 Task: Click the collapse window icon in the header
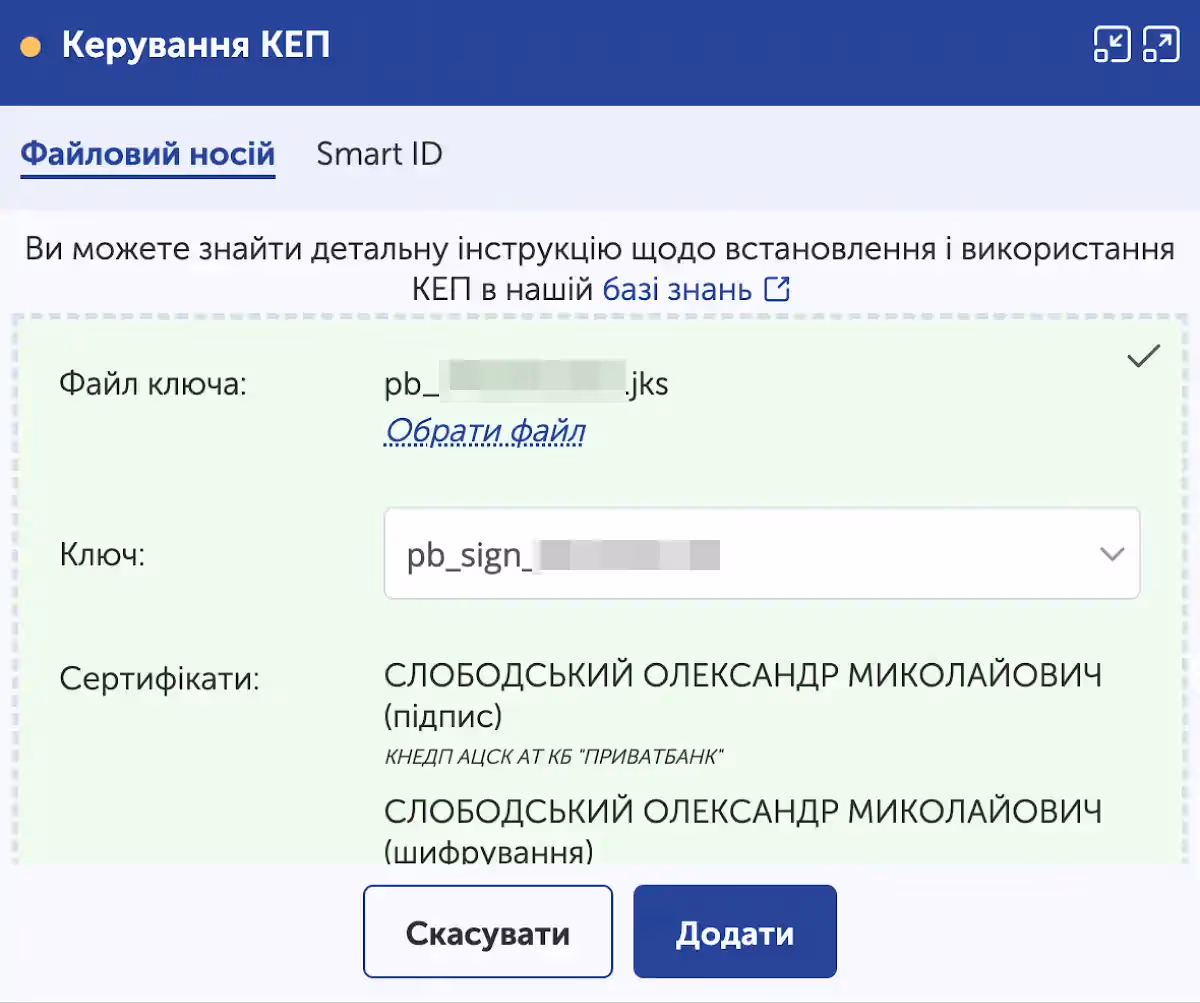(x=1110, y=45)
